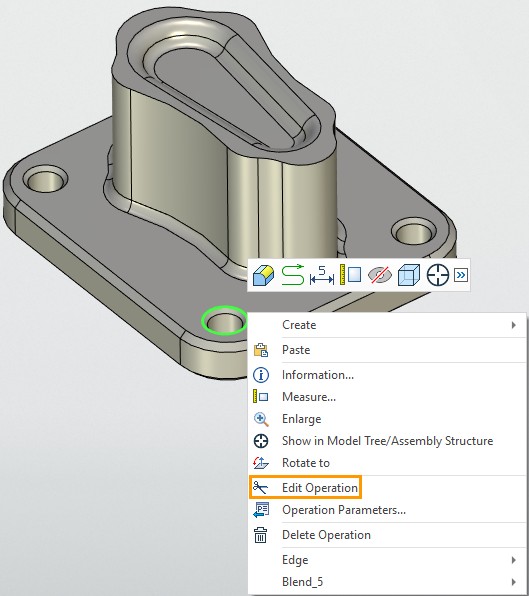Select the green S-shaped path icon
This screenshot has width=529, height=596.
tap(293, 275)
